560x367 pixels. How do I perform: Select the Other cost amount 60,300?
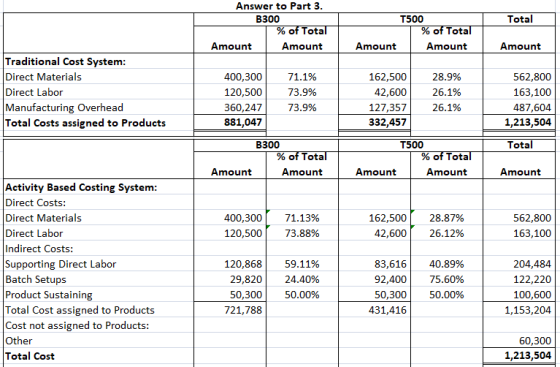535,341
